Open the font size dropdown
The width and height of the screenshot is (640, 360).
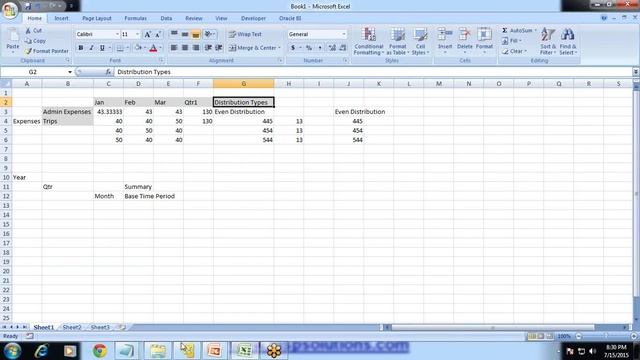(137, 34)
